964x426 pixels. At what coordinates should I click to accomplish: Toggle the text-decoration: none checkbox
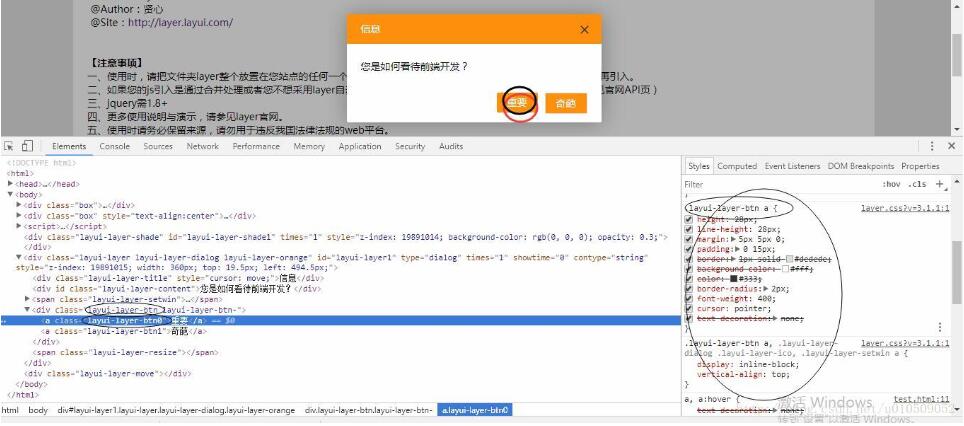pyautogui.click(x=689, y=318)
